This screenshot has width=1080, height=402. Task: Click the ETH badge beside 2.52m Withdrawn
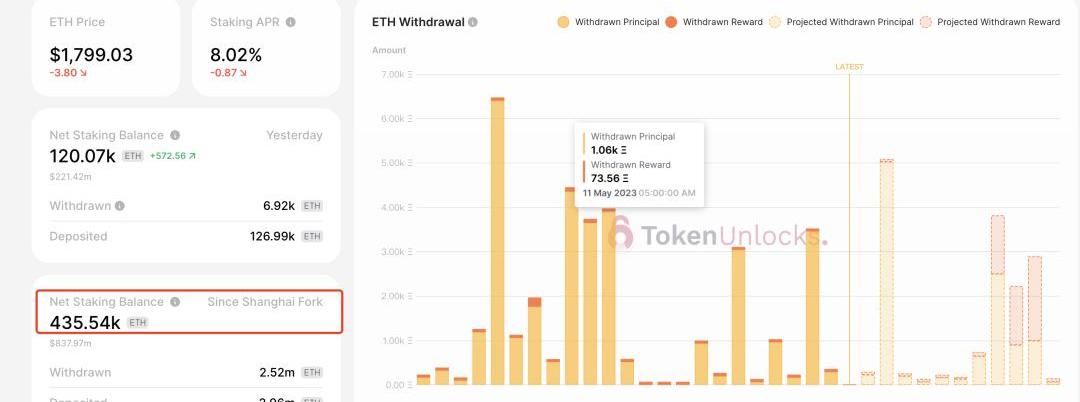click(x=312, y=373)
